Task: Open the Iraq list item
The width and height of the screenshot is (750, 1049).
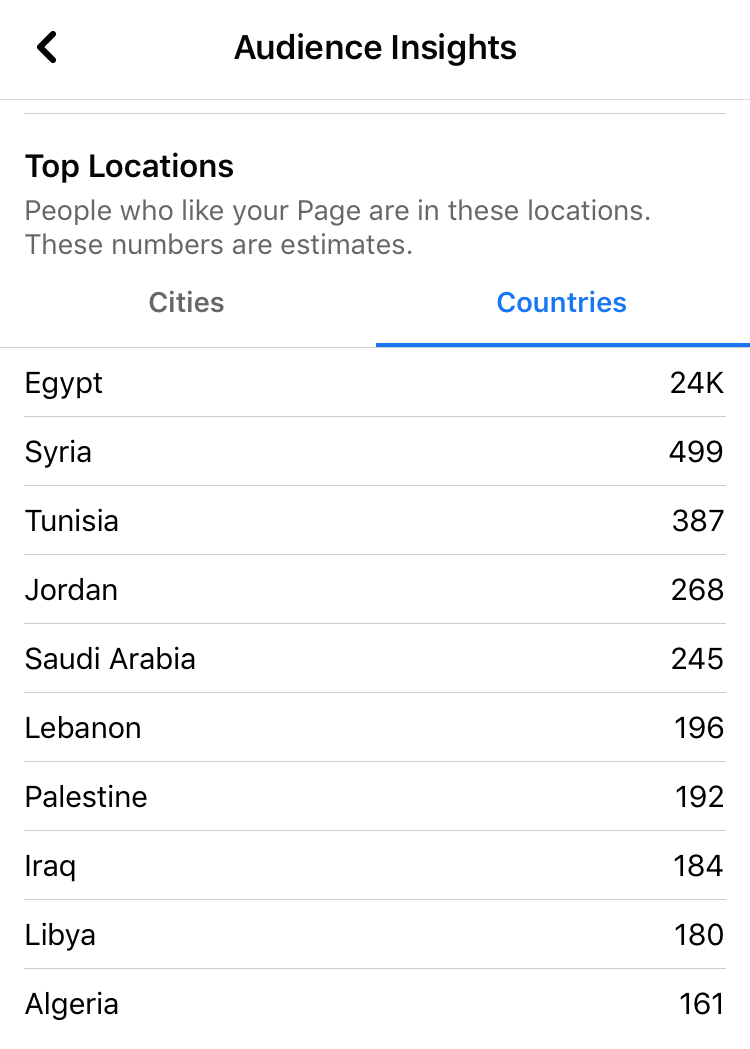Action: pyautogui.click(x=375, y=866)
